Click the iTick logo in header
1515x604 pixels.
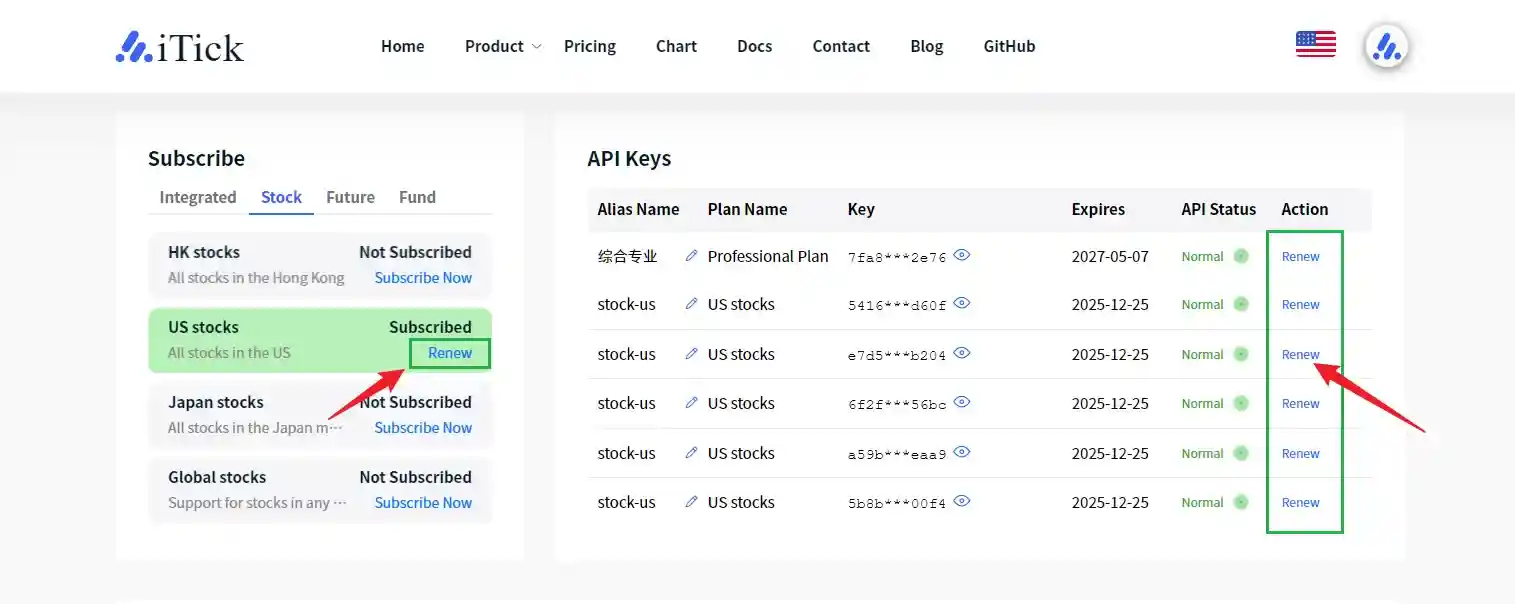click(180, 47)
